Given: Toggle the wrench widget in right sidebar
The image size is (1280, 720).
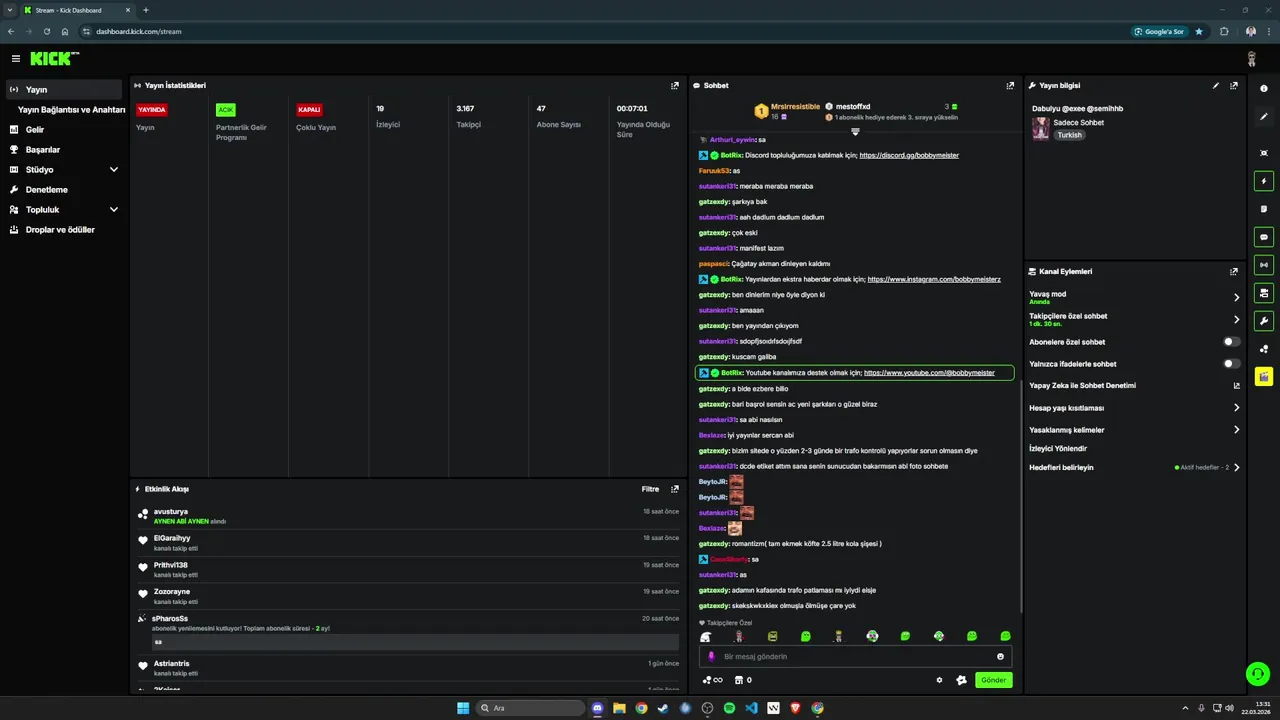Looking at the screenshot, I should pyautogui.click(x=1264, y=321).
